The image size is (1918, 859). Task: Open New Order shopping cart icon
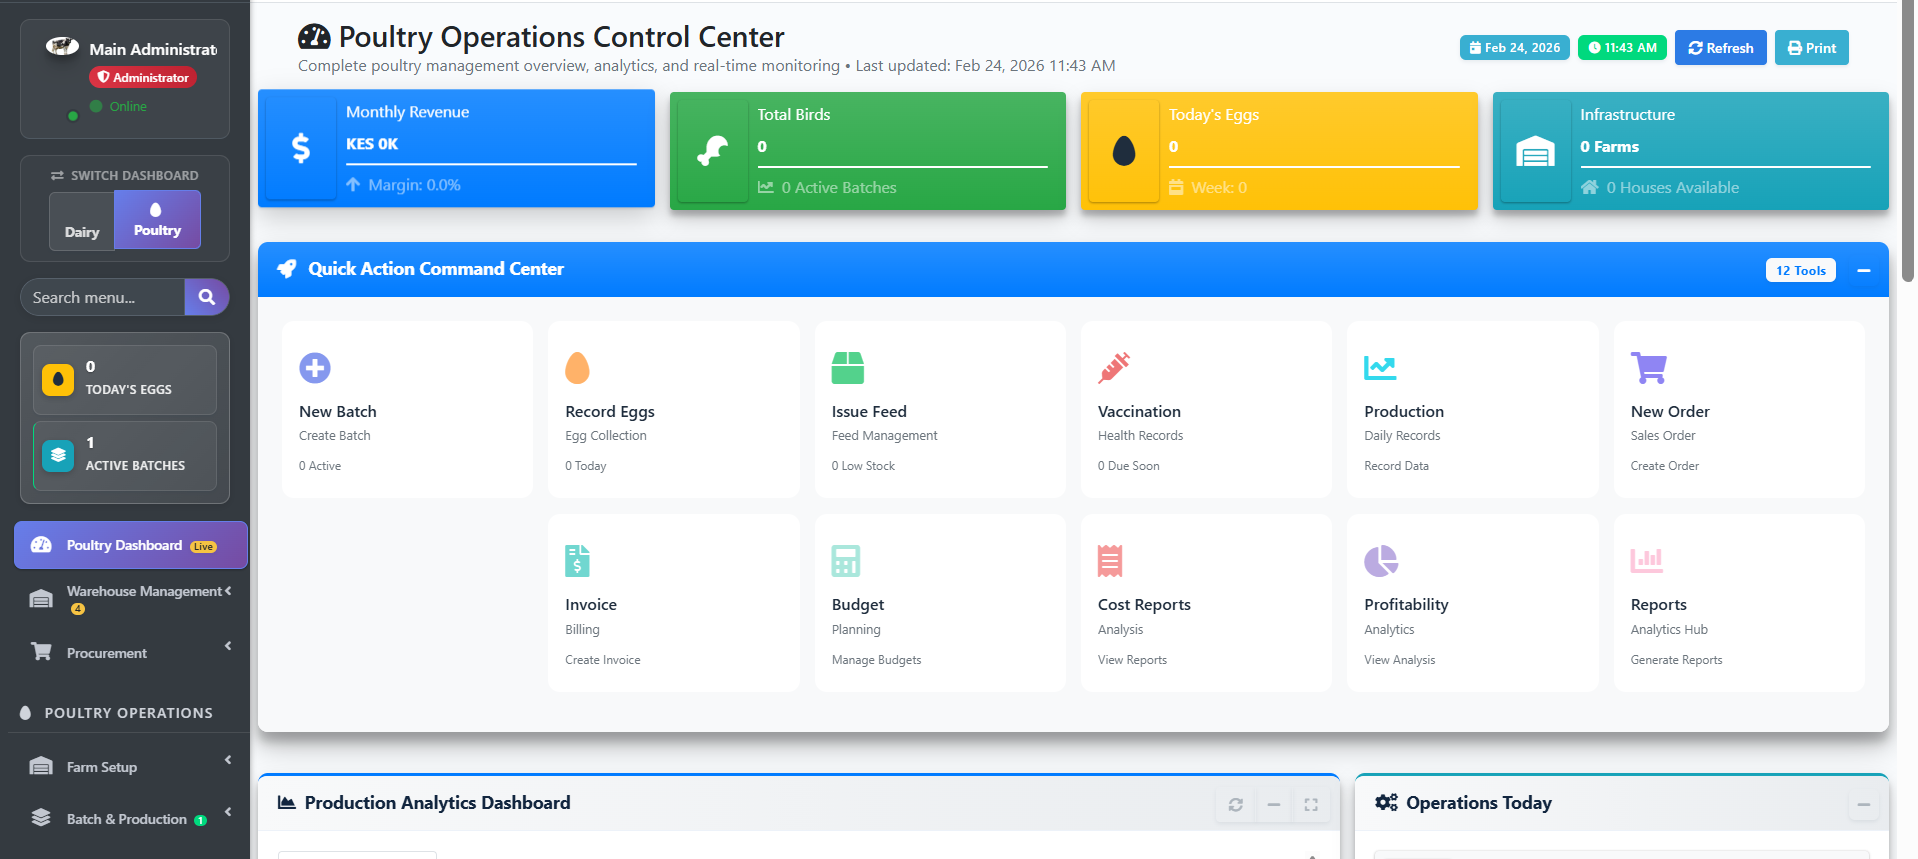point(1648,368)
